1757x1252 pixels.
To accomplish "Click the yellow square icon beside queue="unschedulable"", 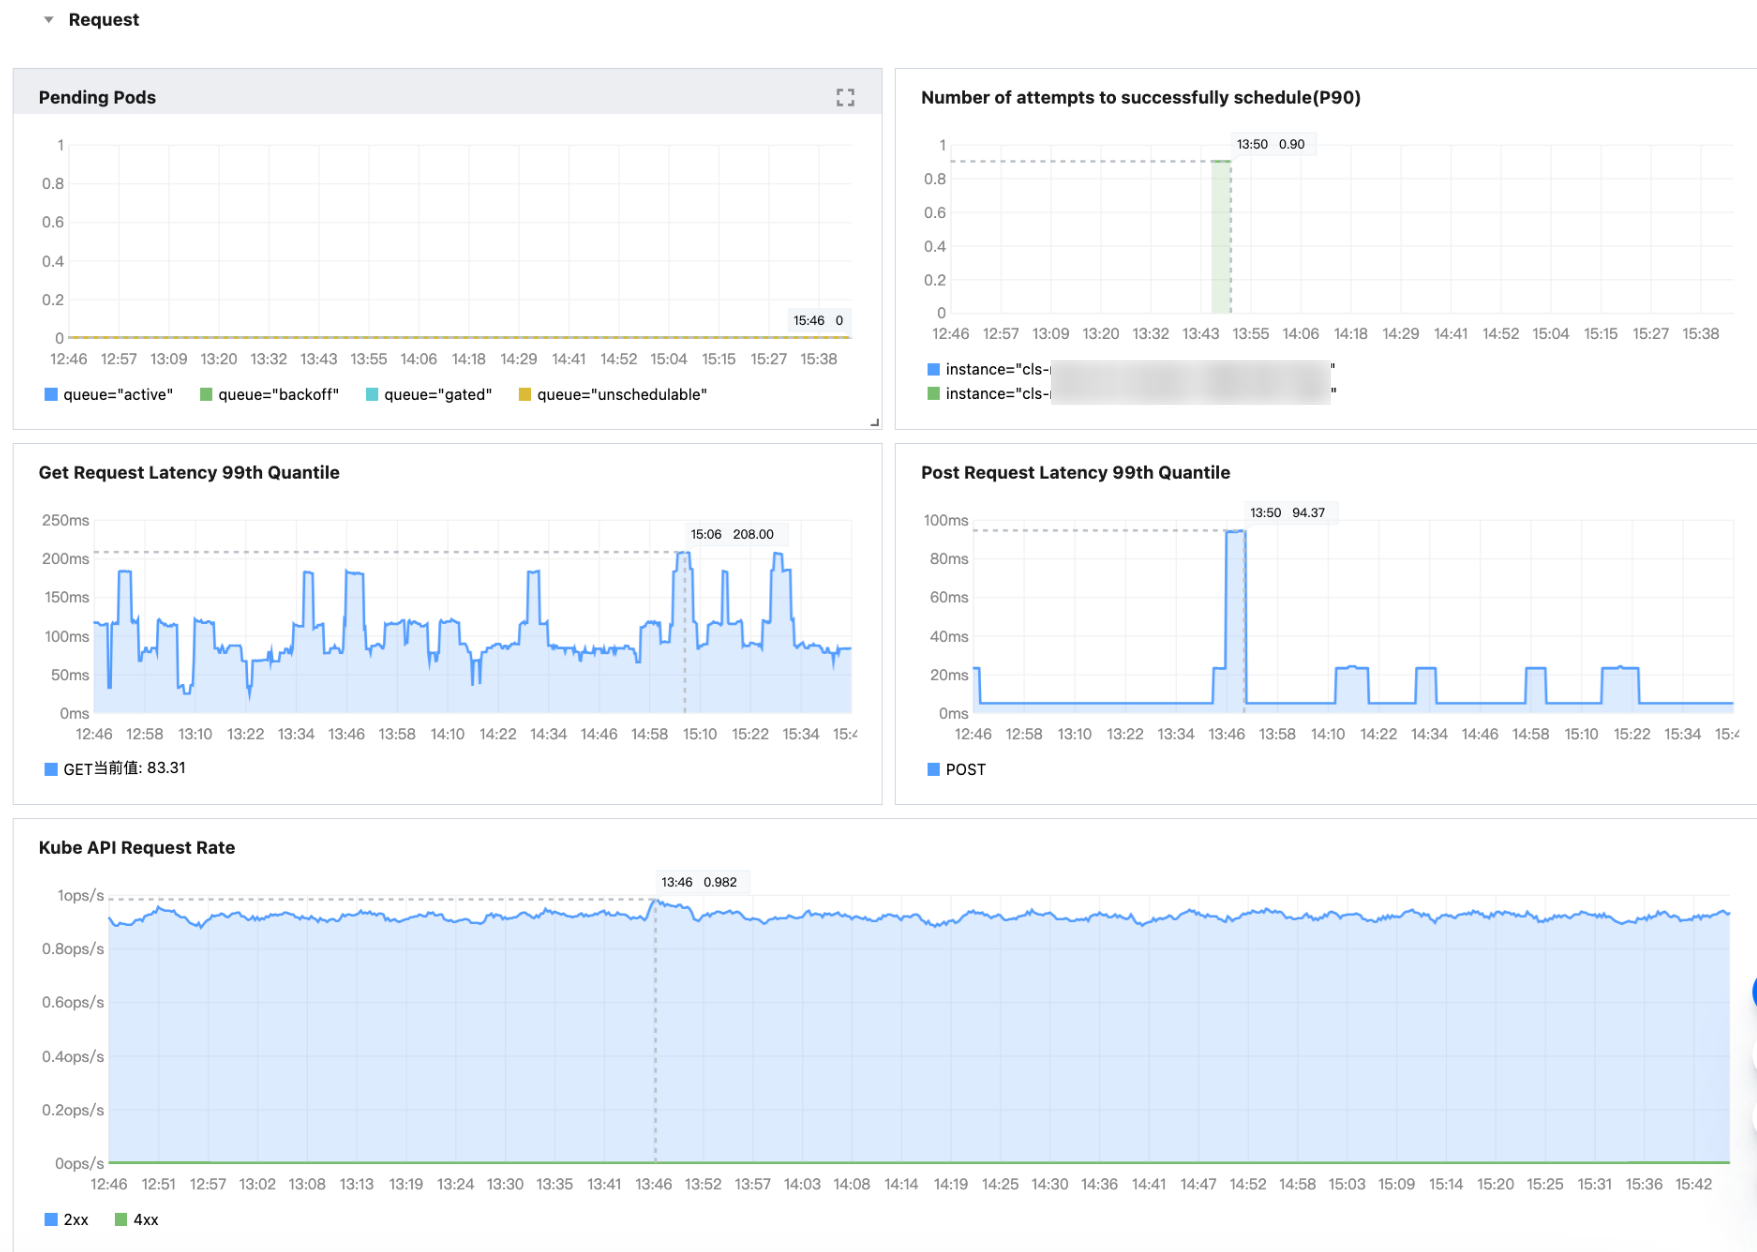I will point(525,395).
